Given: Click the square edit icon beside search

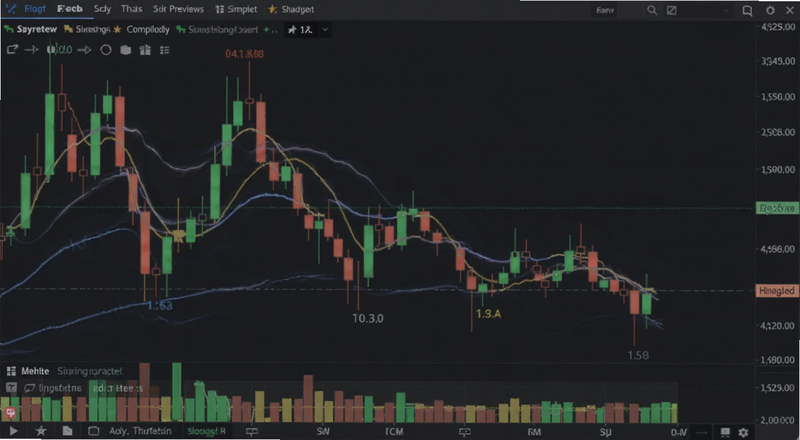Looking at the screenshot, I should (672, 10).
